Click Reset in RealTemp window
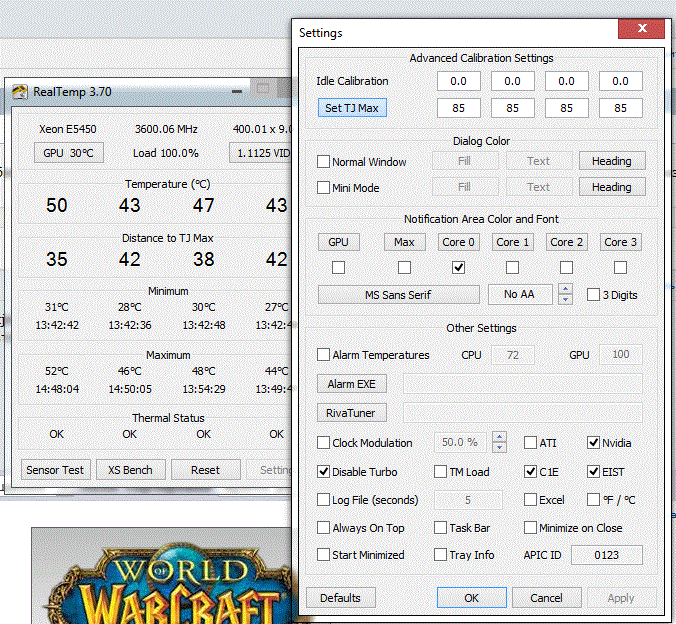 [206, 470]
